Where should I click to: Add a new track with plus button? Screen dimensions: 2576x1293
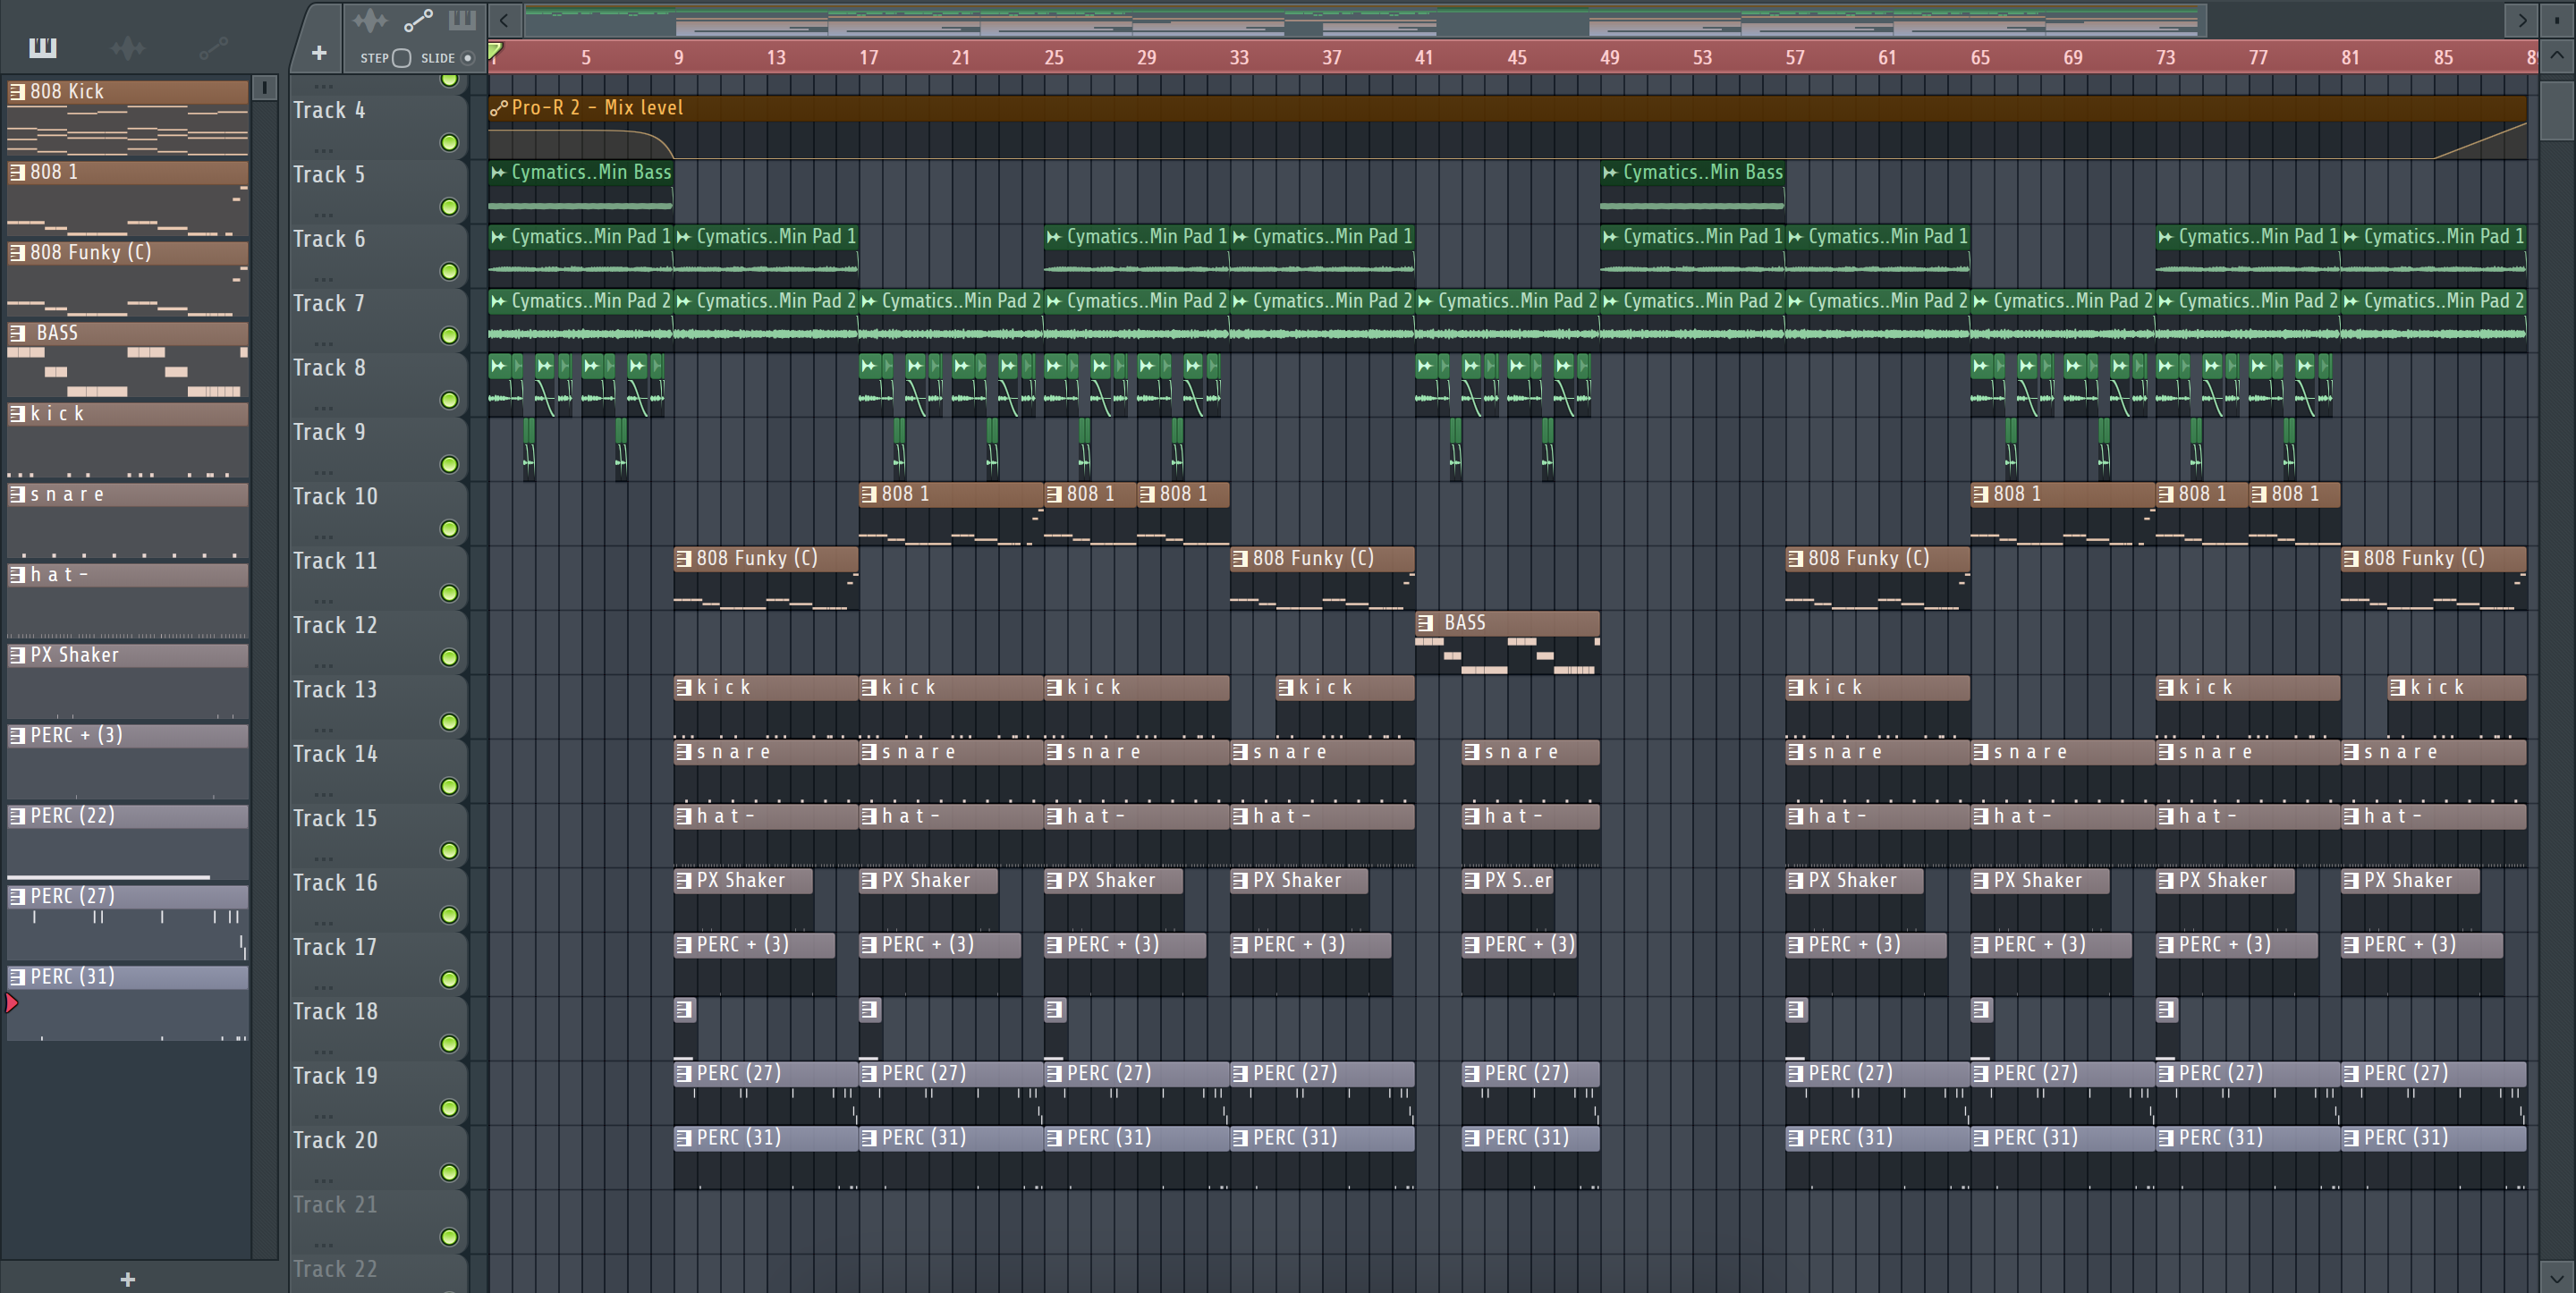pos(318,53)
